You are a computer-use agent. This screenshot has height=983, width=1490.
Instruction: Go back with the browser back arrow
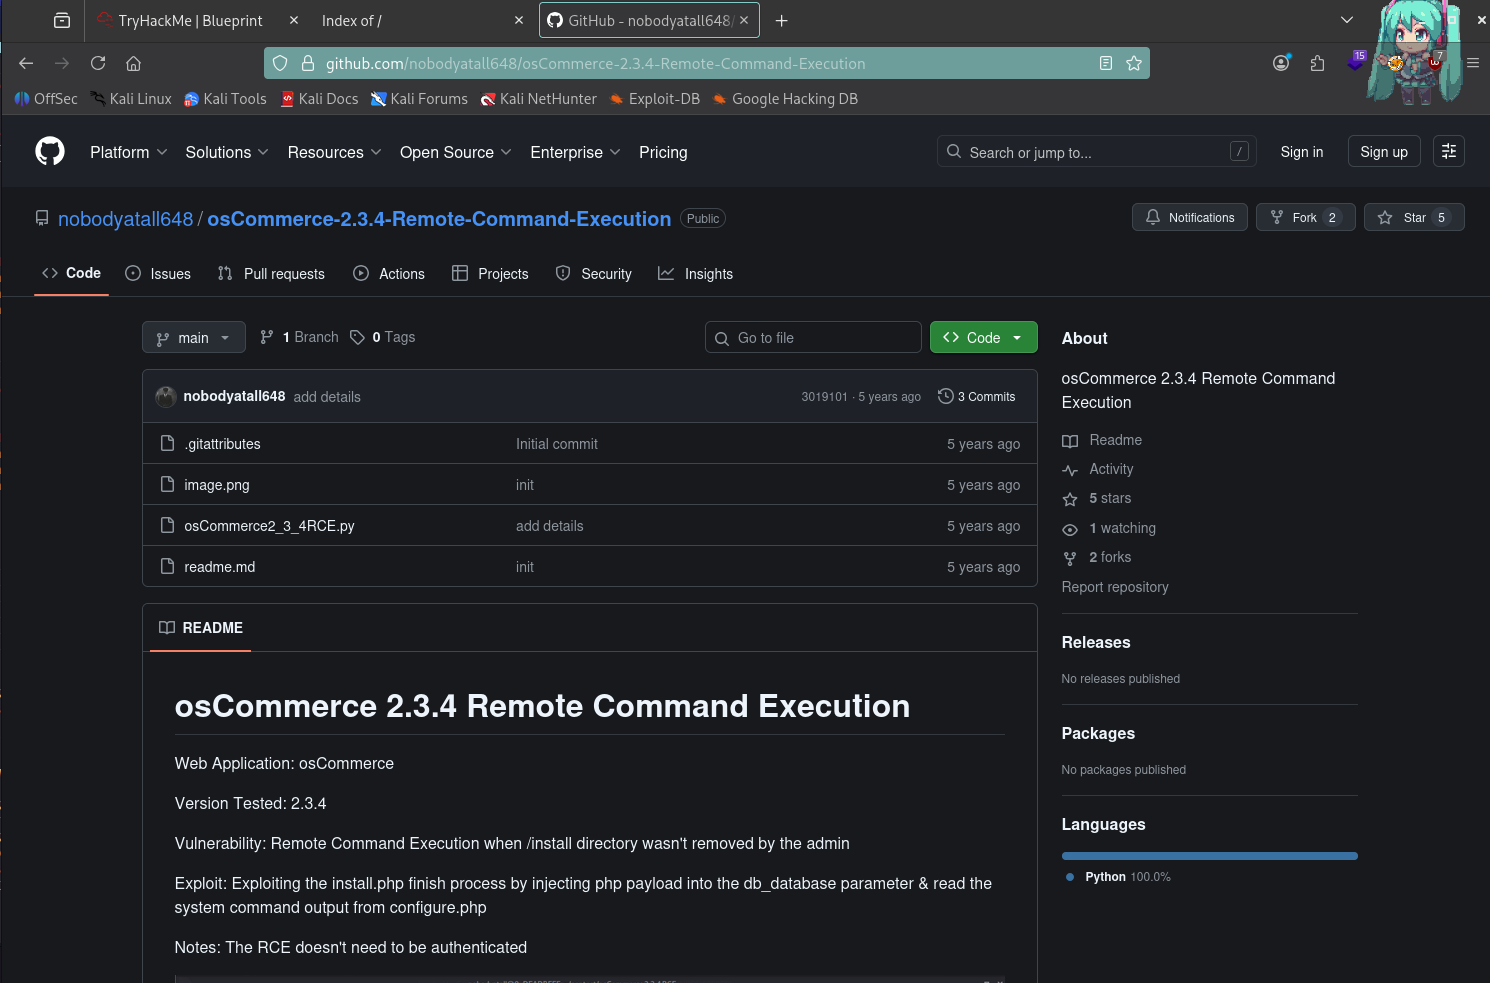[26, 63]
